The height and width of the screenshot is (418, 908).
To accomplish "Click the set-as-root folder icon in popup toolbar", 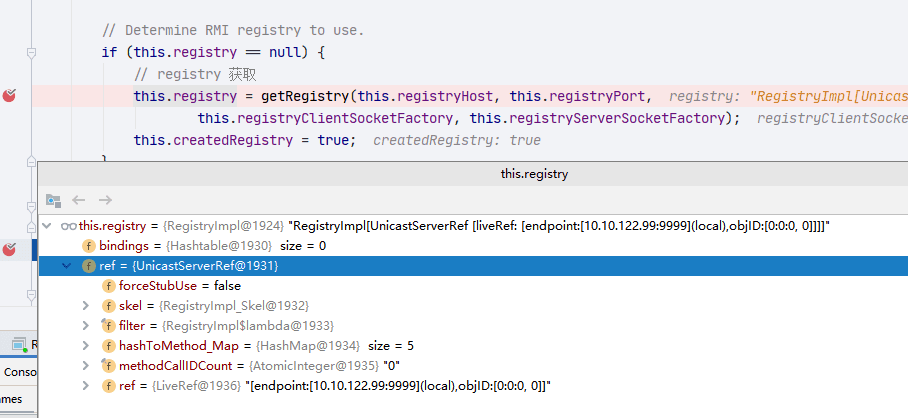I will [53, 200].
